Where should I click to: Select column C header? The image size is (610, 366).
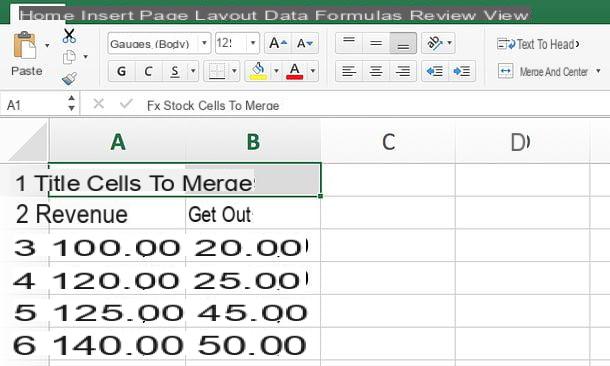388,142
